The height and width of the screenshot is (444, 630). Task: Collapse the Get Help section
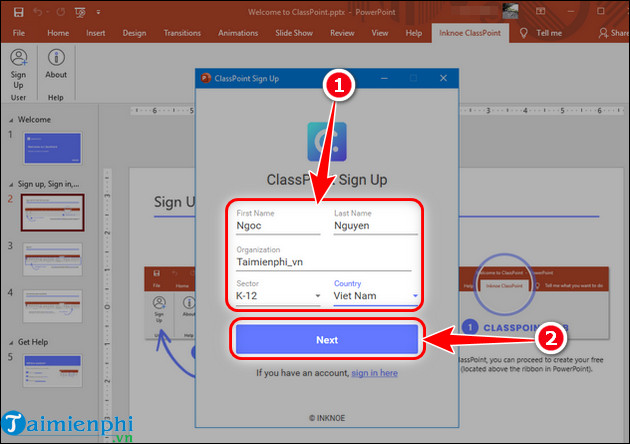coord(10,339)
